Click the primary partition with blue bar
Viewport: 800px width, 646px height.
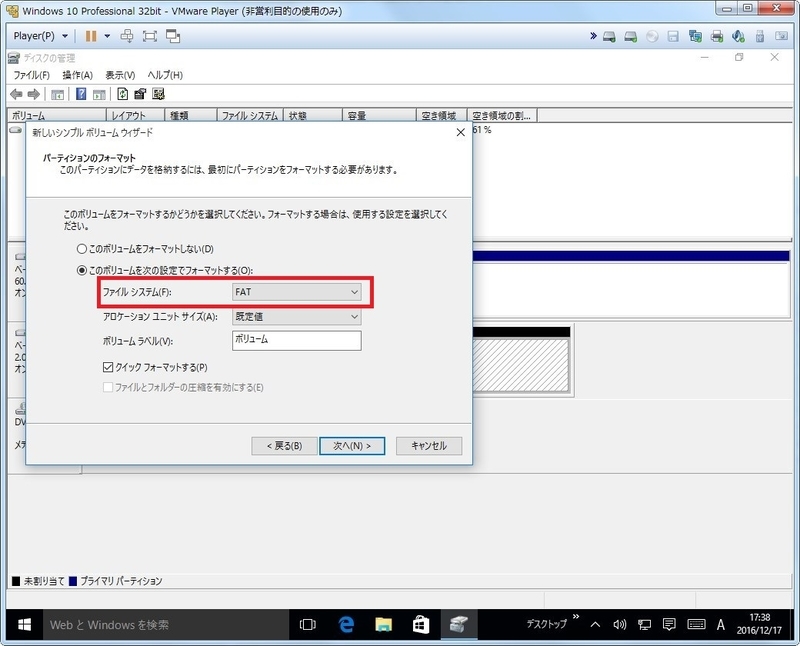631,284
